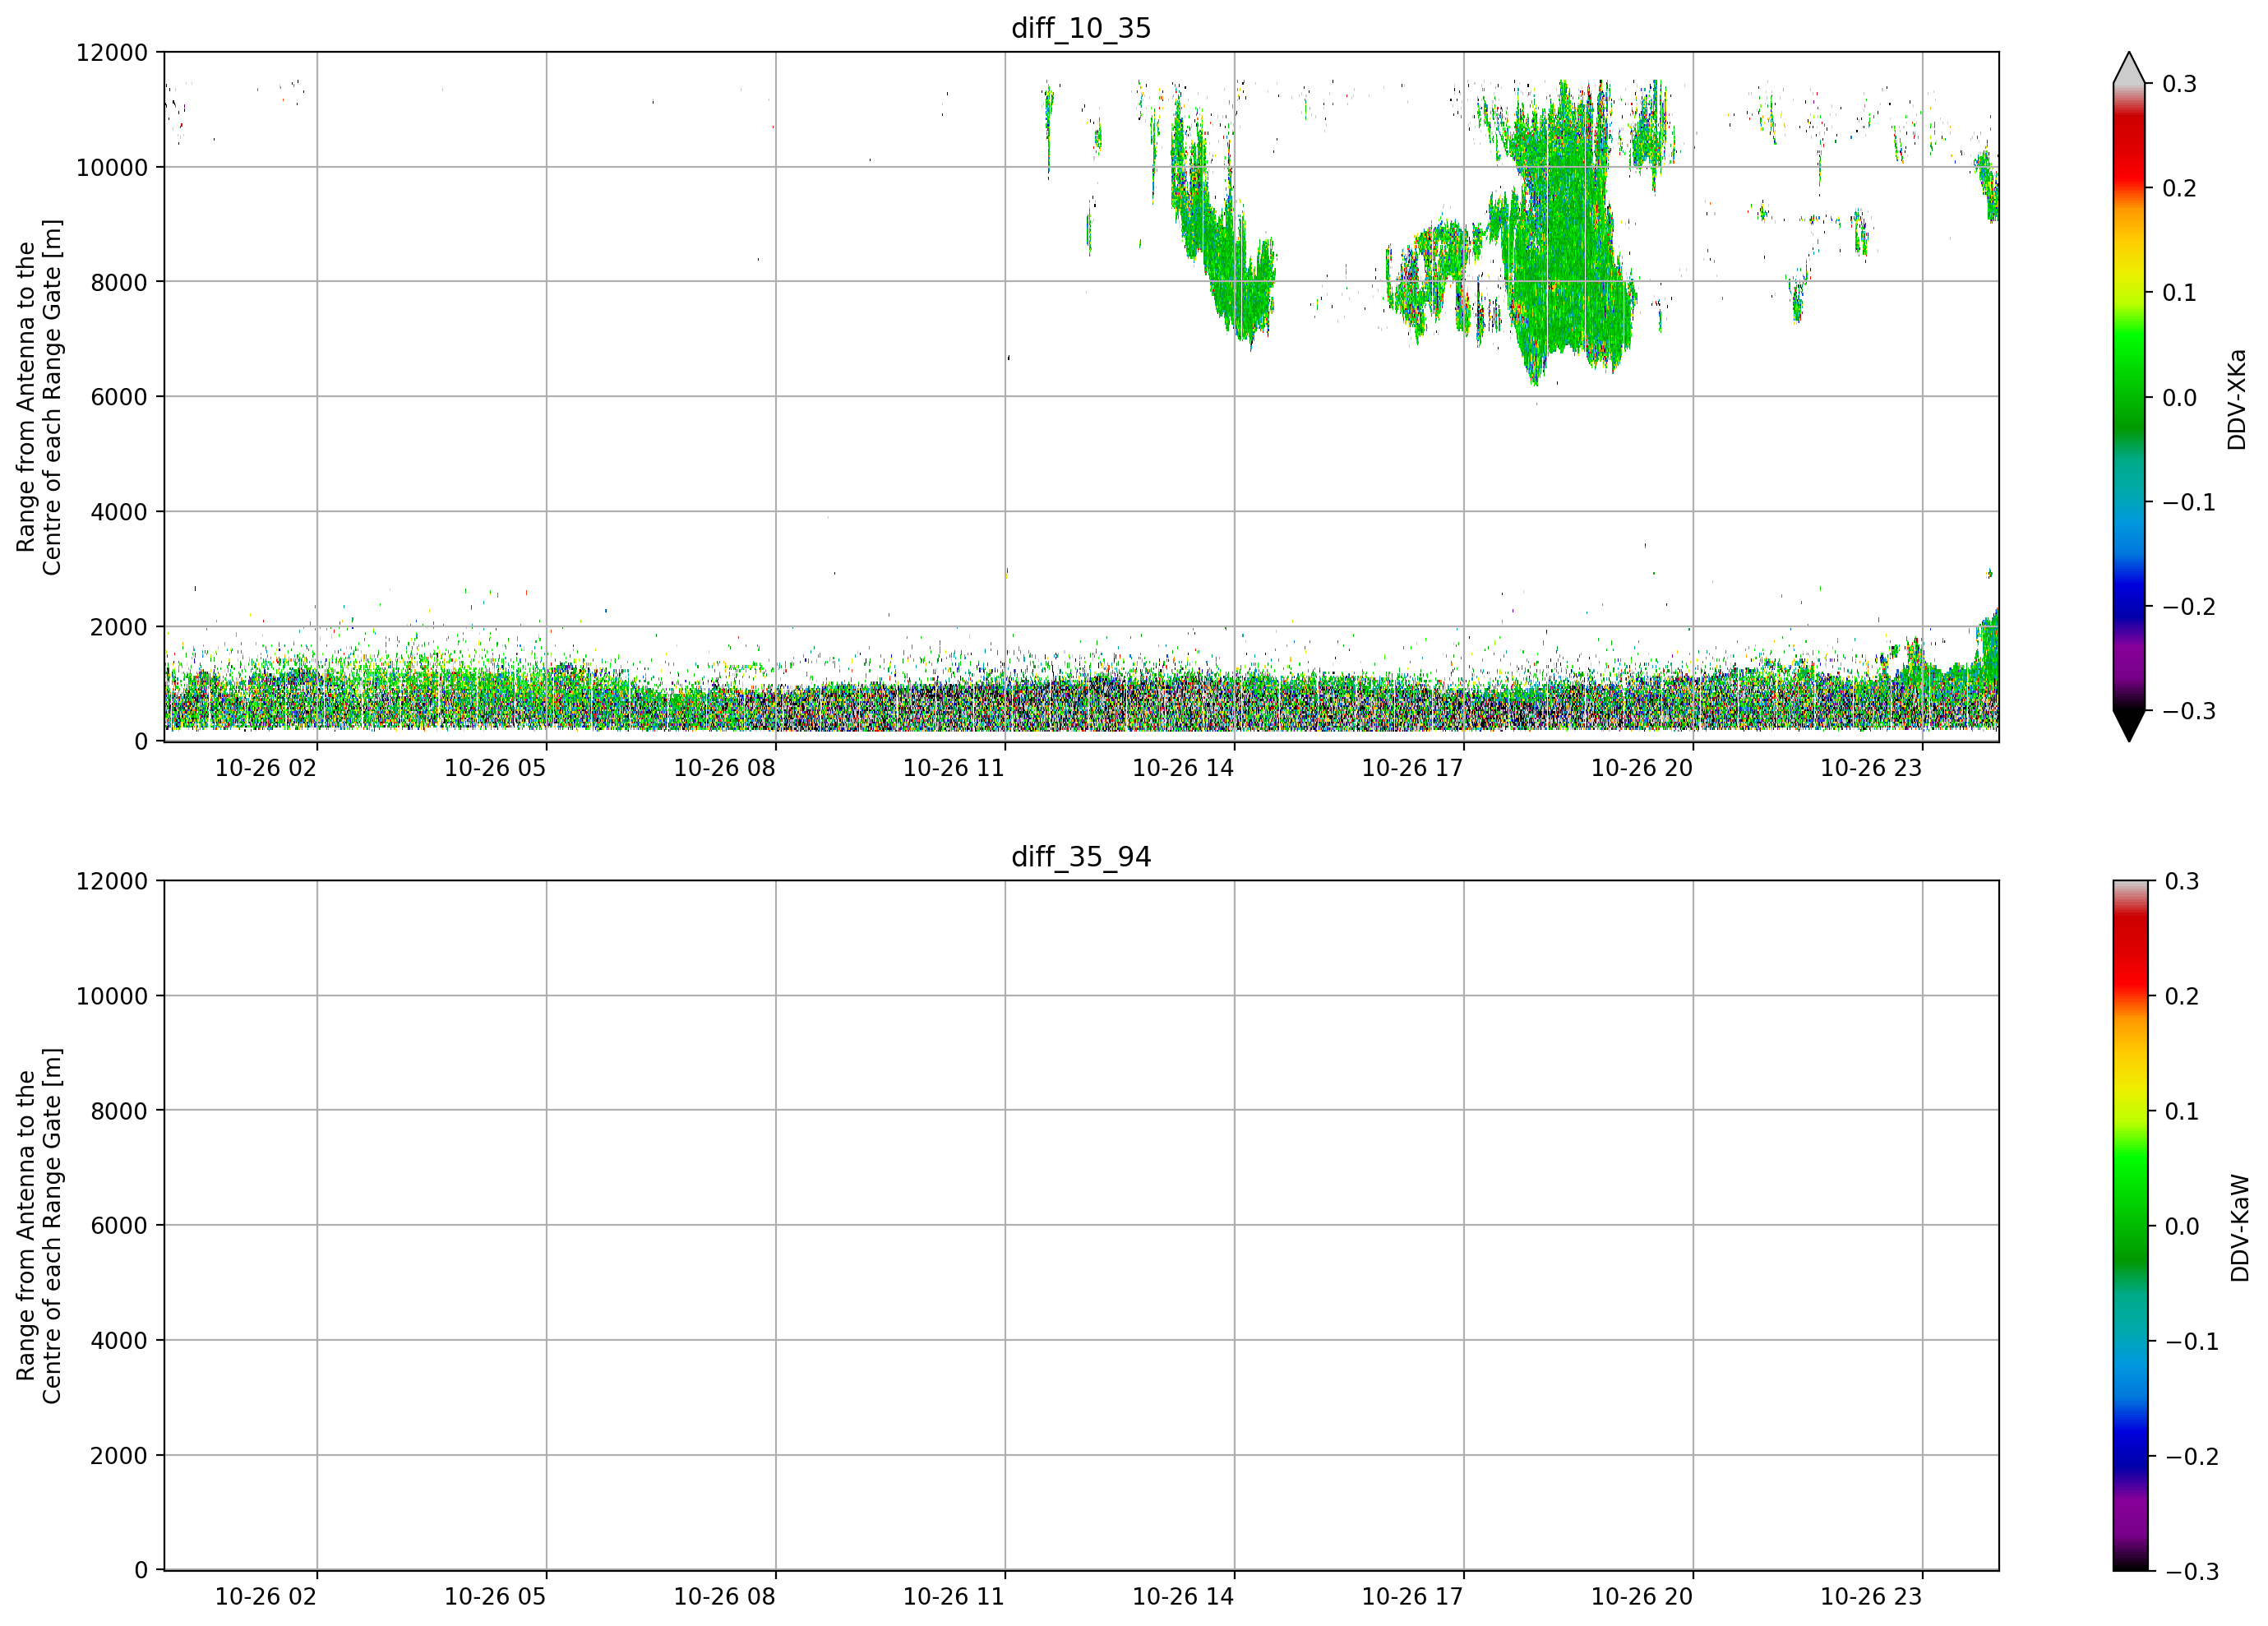Click the 10-26 20 x-tick under diff_35_94
Screen dimensions: 2268x1626
point(1642,1597)
